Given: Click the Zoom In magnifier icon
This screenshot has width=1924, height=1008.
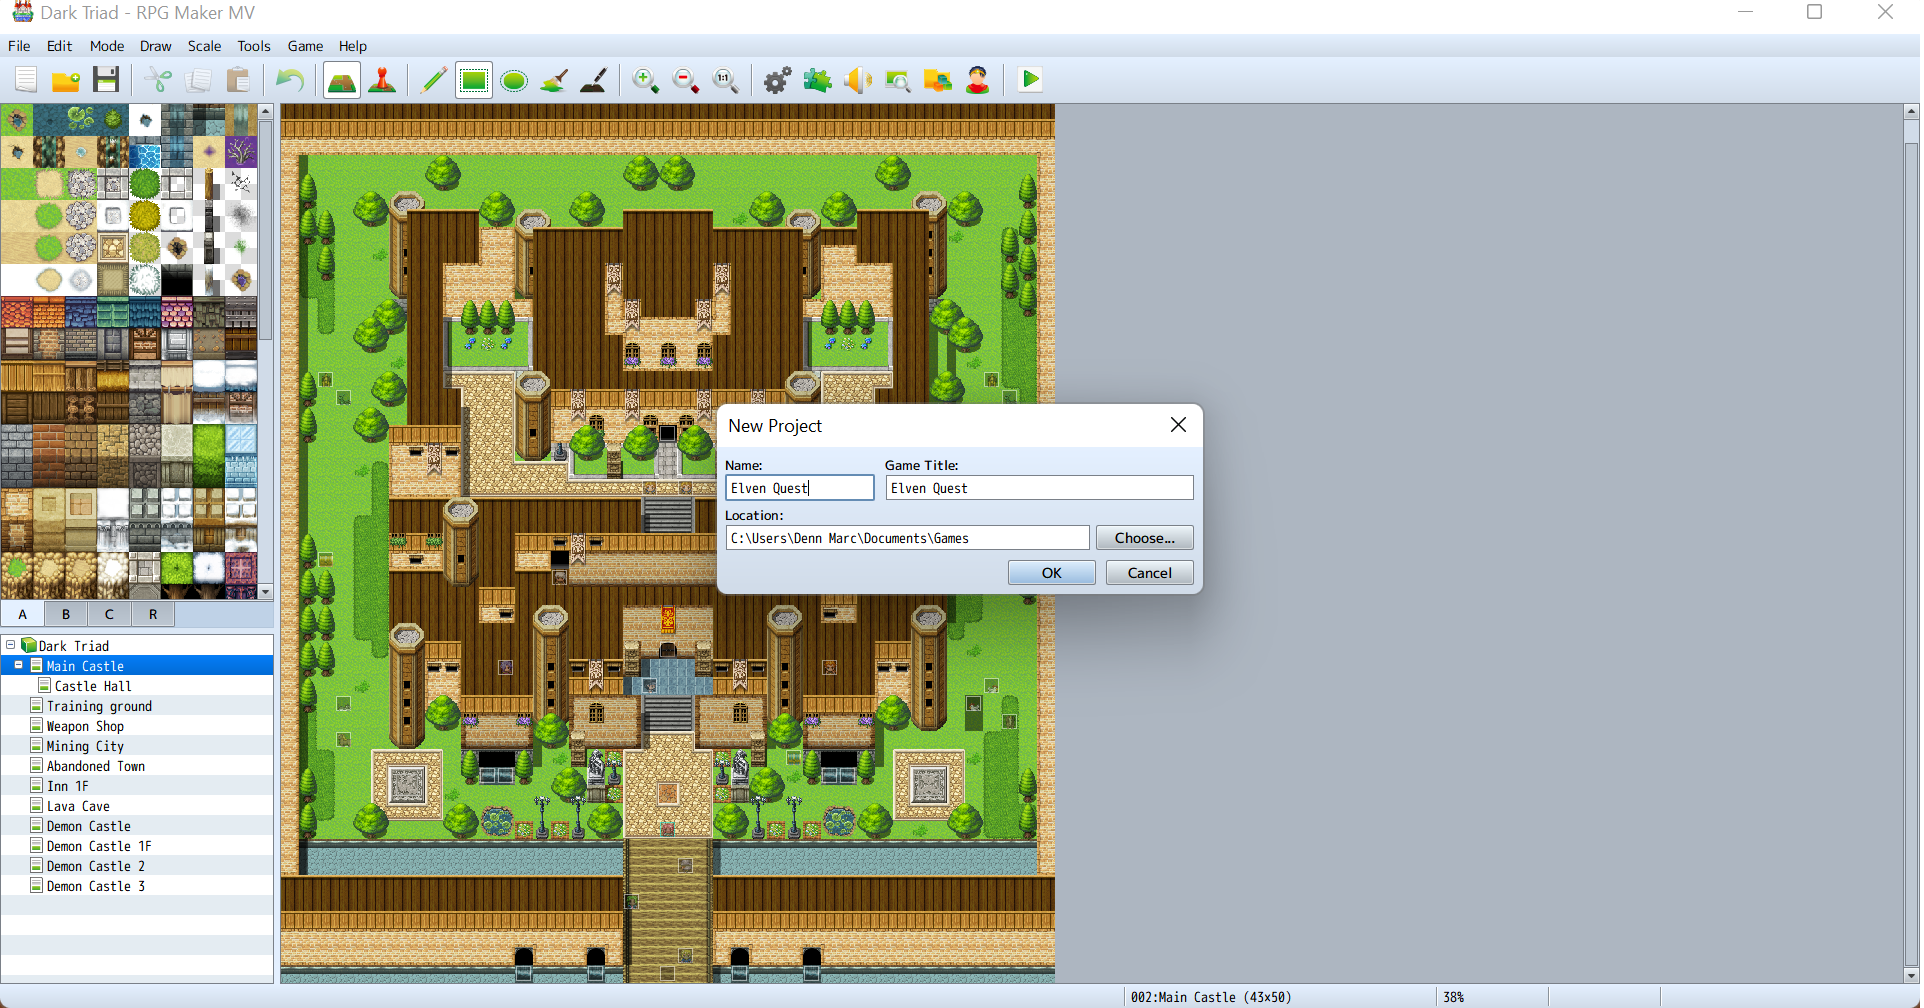Looking at the screenshot, I should (x=646, y=80).
